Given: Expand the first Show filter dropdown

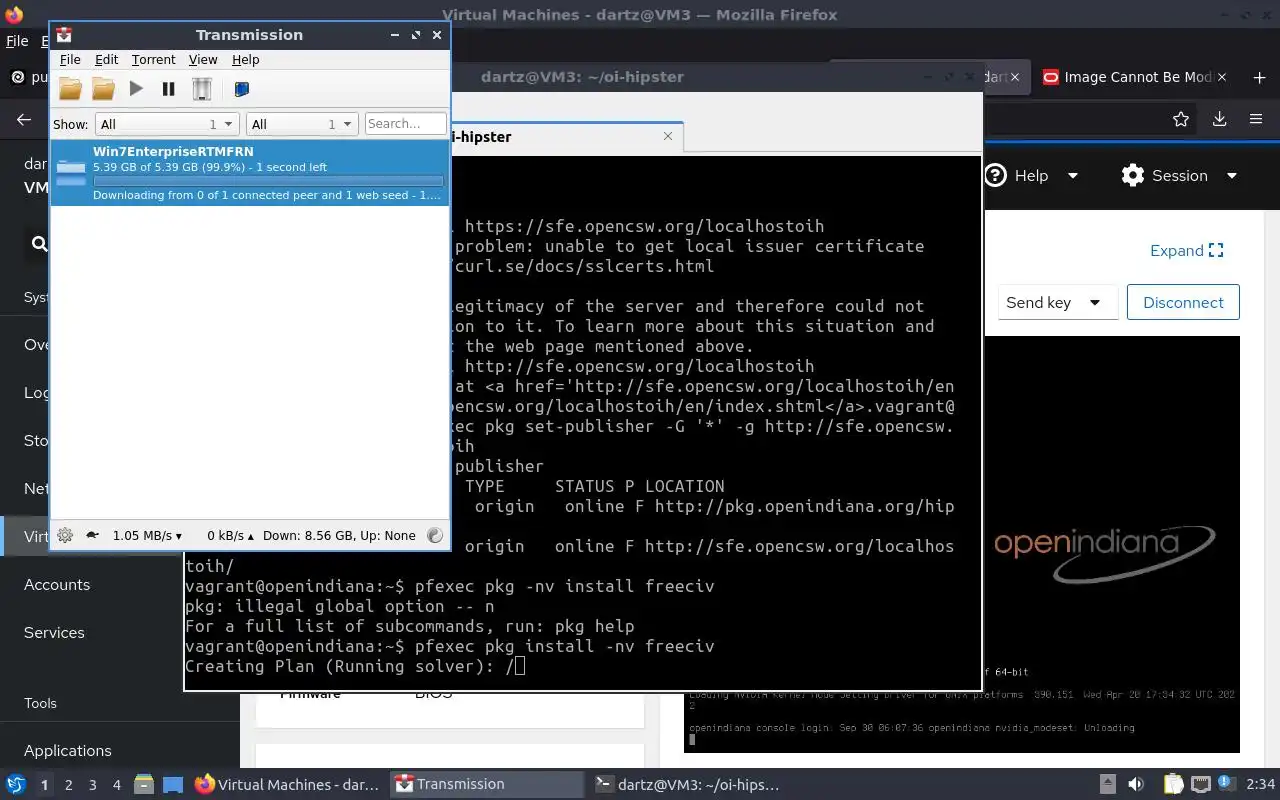Looking at the screenshot, I should pyautogui.click(x=167, y=124).
